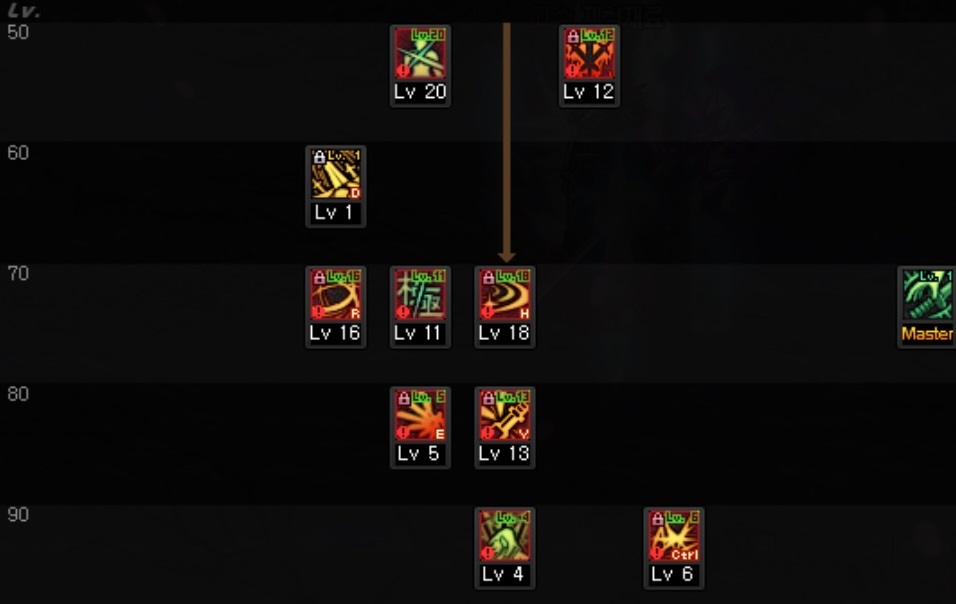Click the level 50 row marker
Viewport: 956px width, 604px height.
(18, 32)
